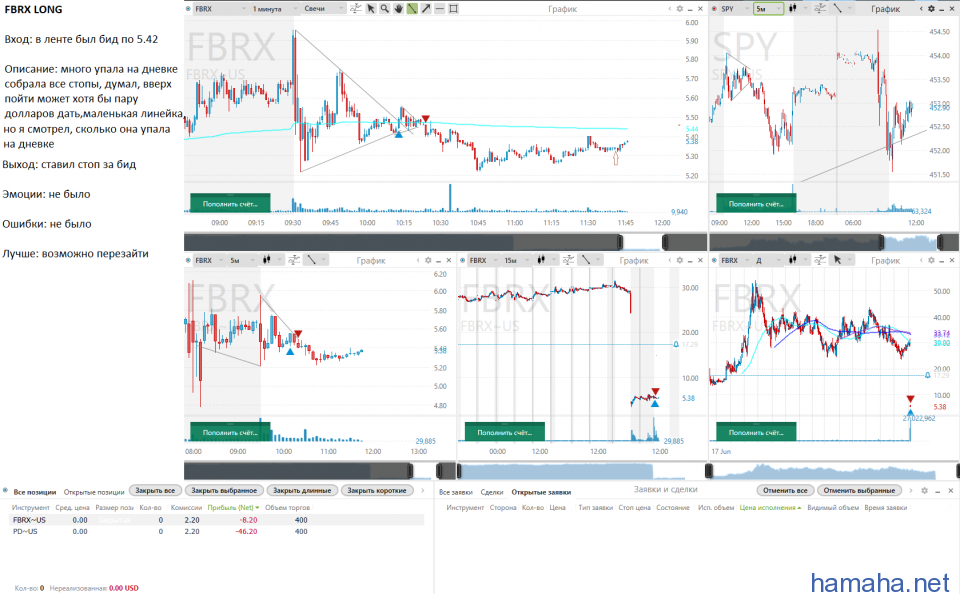Switch to the 'Все заявки' tab

click(x=456, y=492)
